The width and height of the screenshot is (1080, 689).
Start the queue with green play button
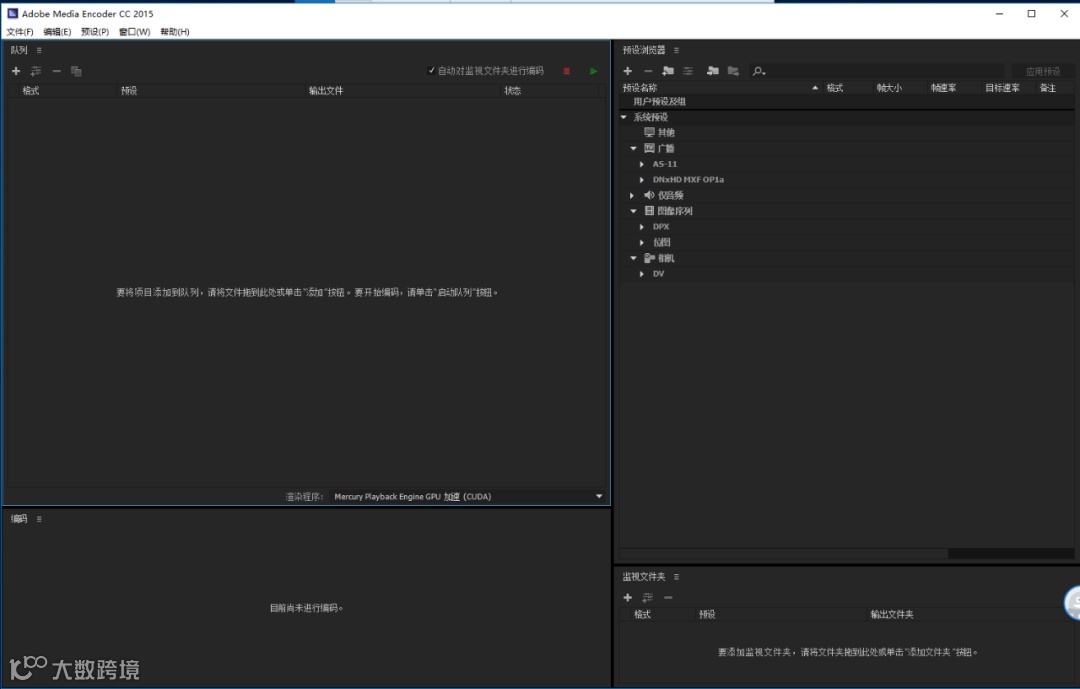[x=594, y=71]
